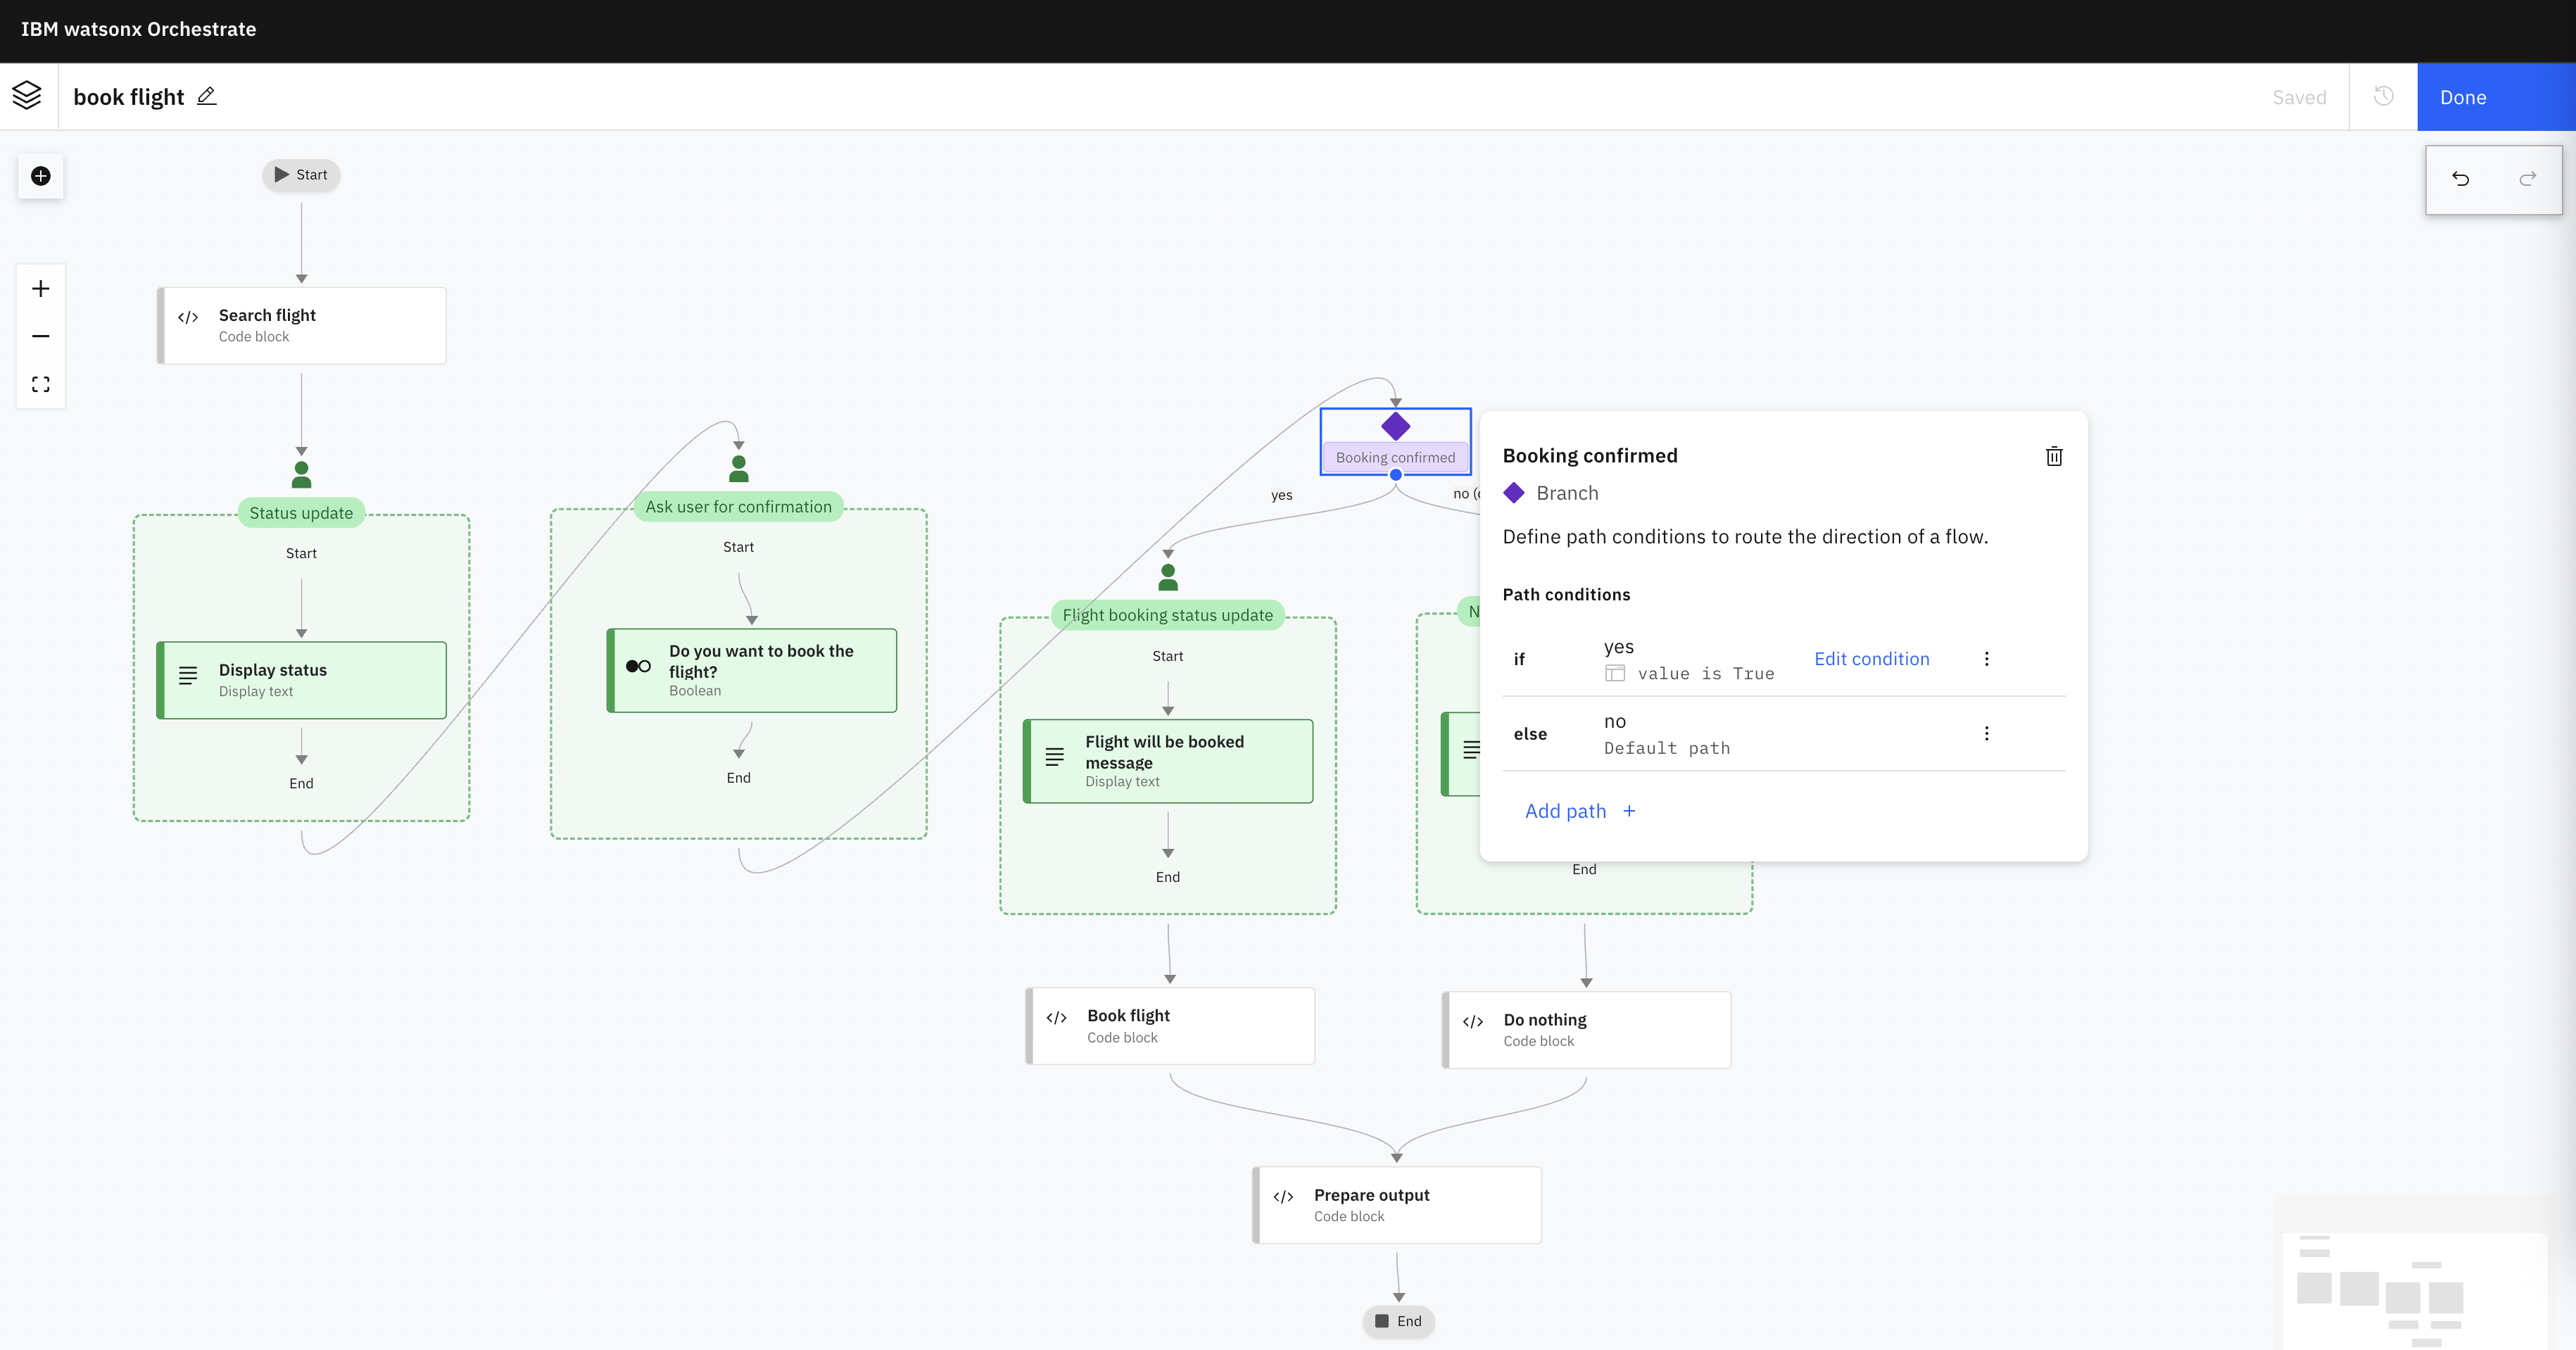2576x1350 pixels.
Task: Click the yes edge label
Action: pyautogui.click(x=1282, y=495)
